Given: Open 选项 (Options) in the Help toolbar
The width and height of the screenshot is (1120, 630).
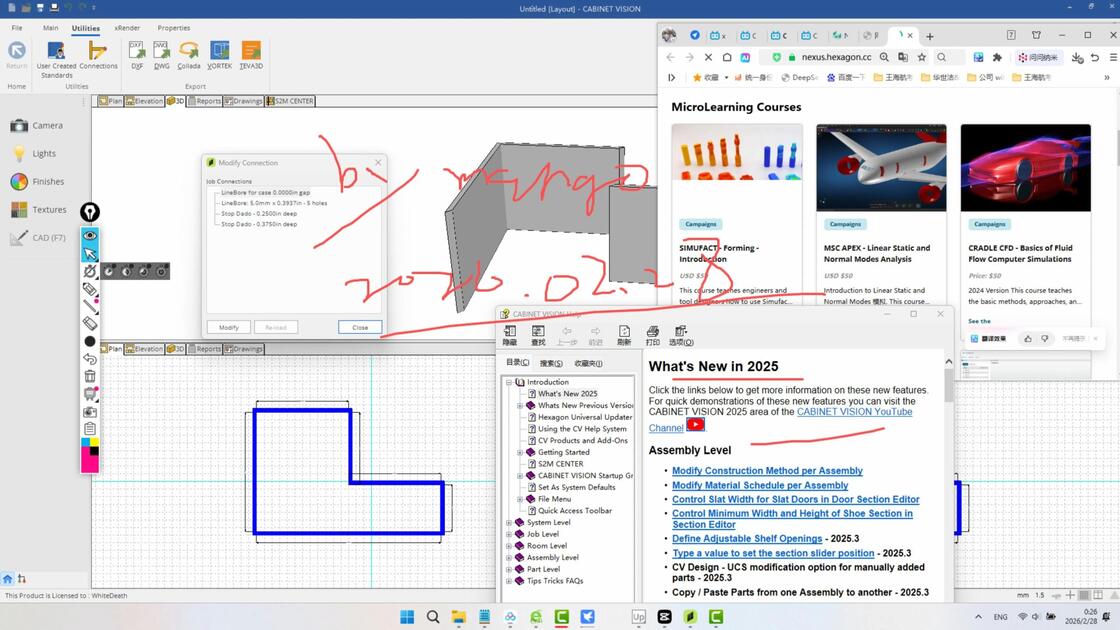Looking at the screenshot, I should (x=681, y=336).
